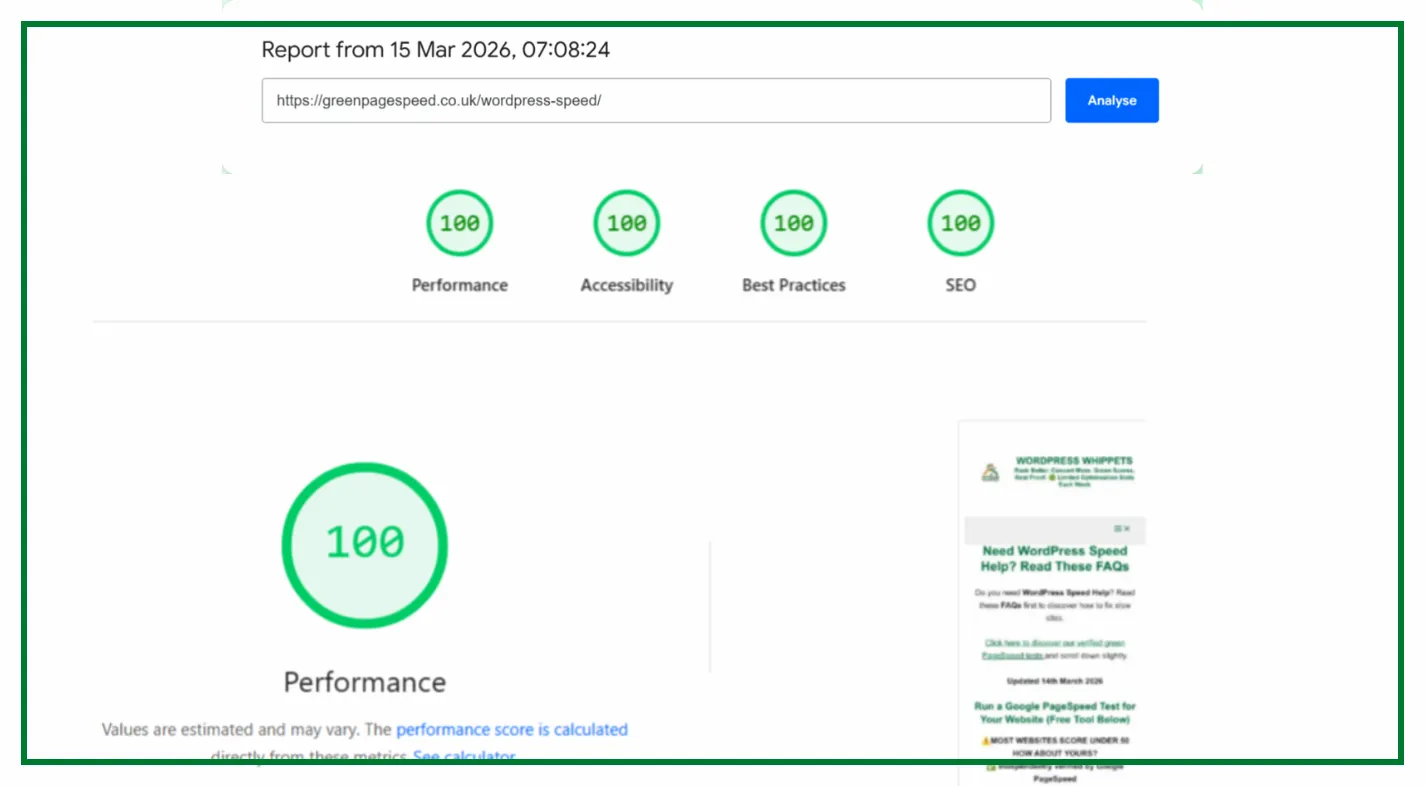Click the SEO 100 score circle

[960, 223]
